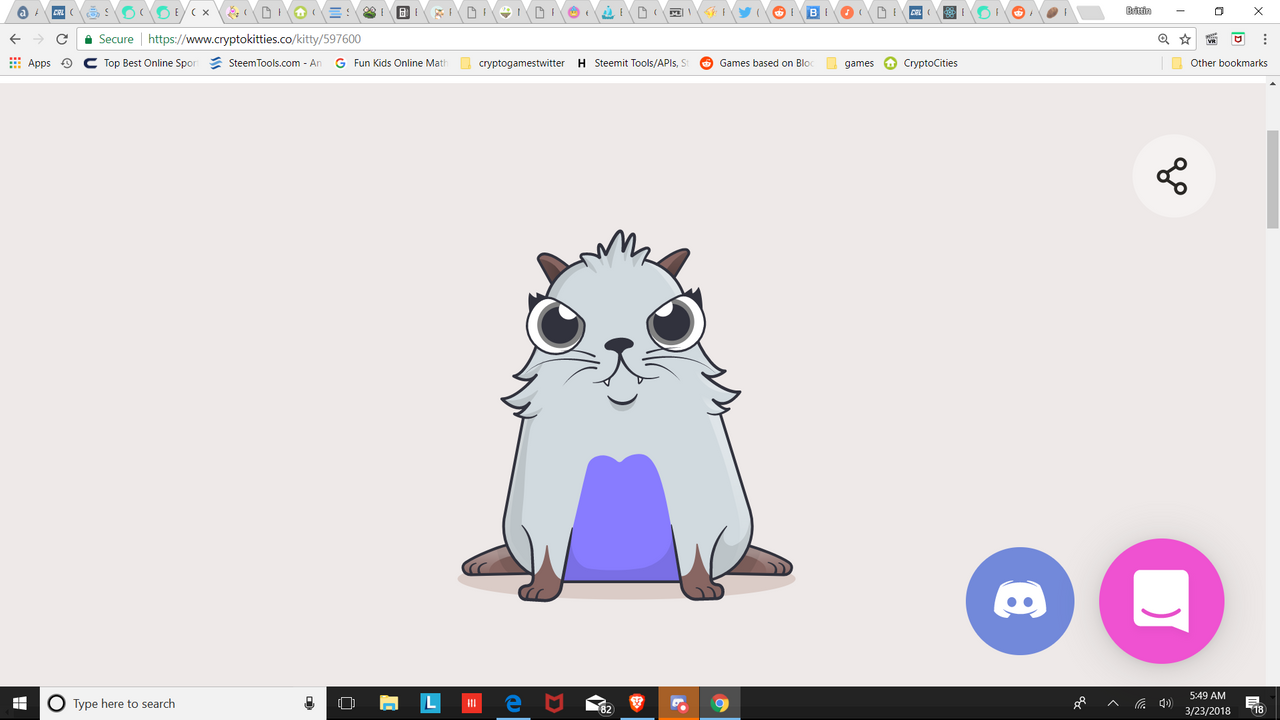
Task: Reload the page with the refresh icon
Action: 62,39
